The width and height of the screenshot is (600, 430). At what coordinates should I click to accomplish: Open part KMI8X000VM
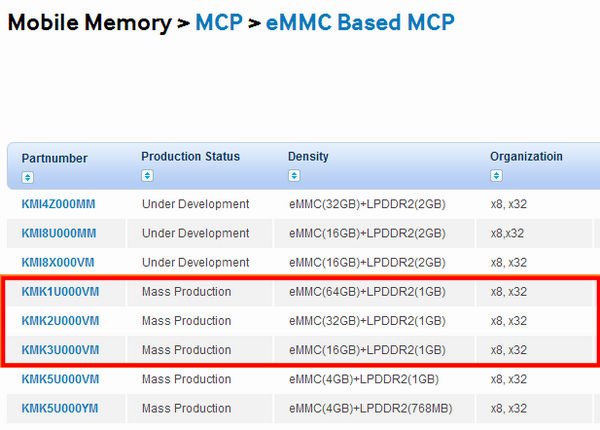58,262
